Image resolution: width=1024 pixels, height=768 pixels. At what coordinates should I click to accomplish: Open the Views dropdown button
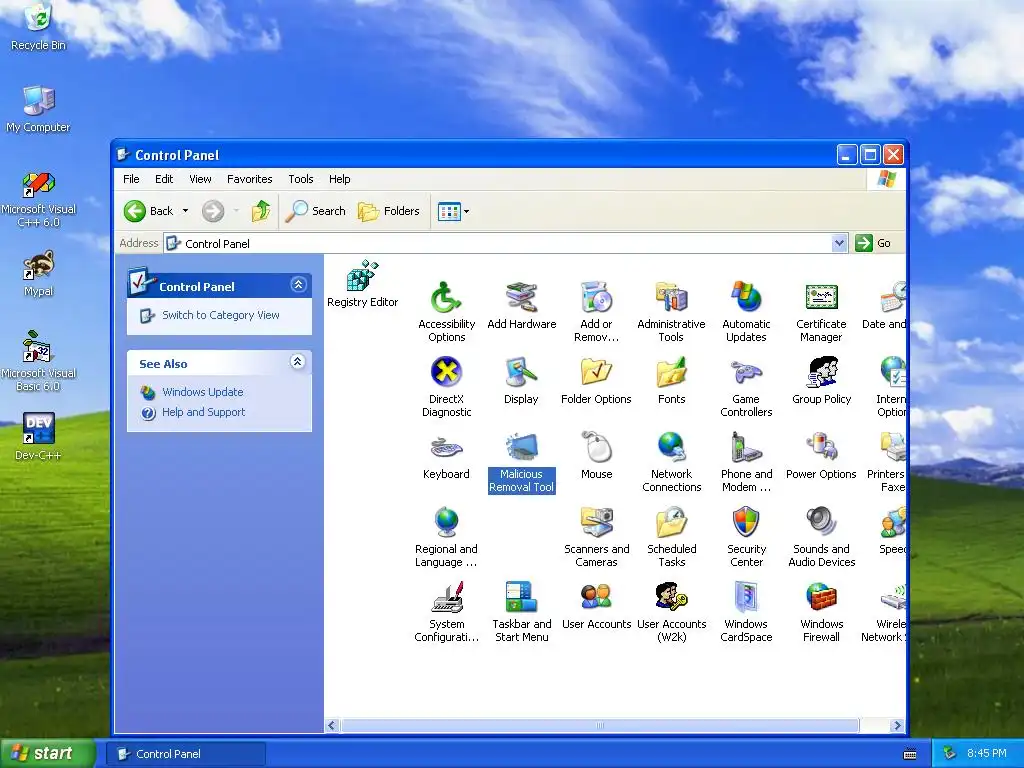[x=453, y=211]
